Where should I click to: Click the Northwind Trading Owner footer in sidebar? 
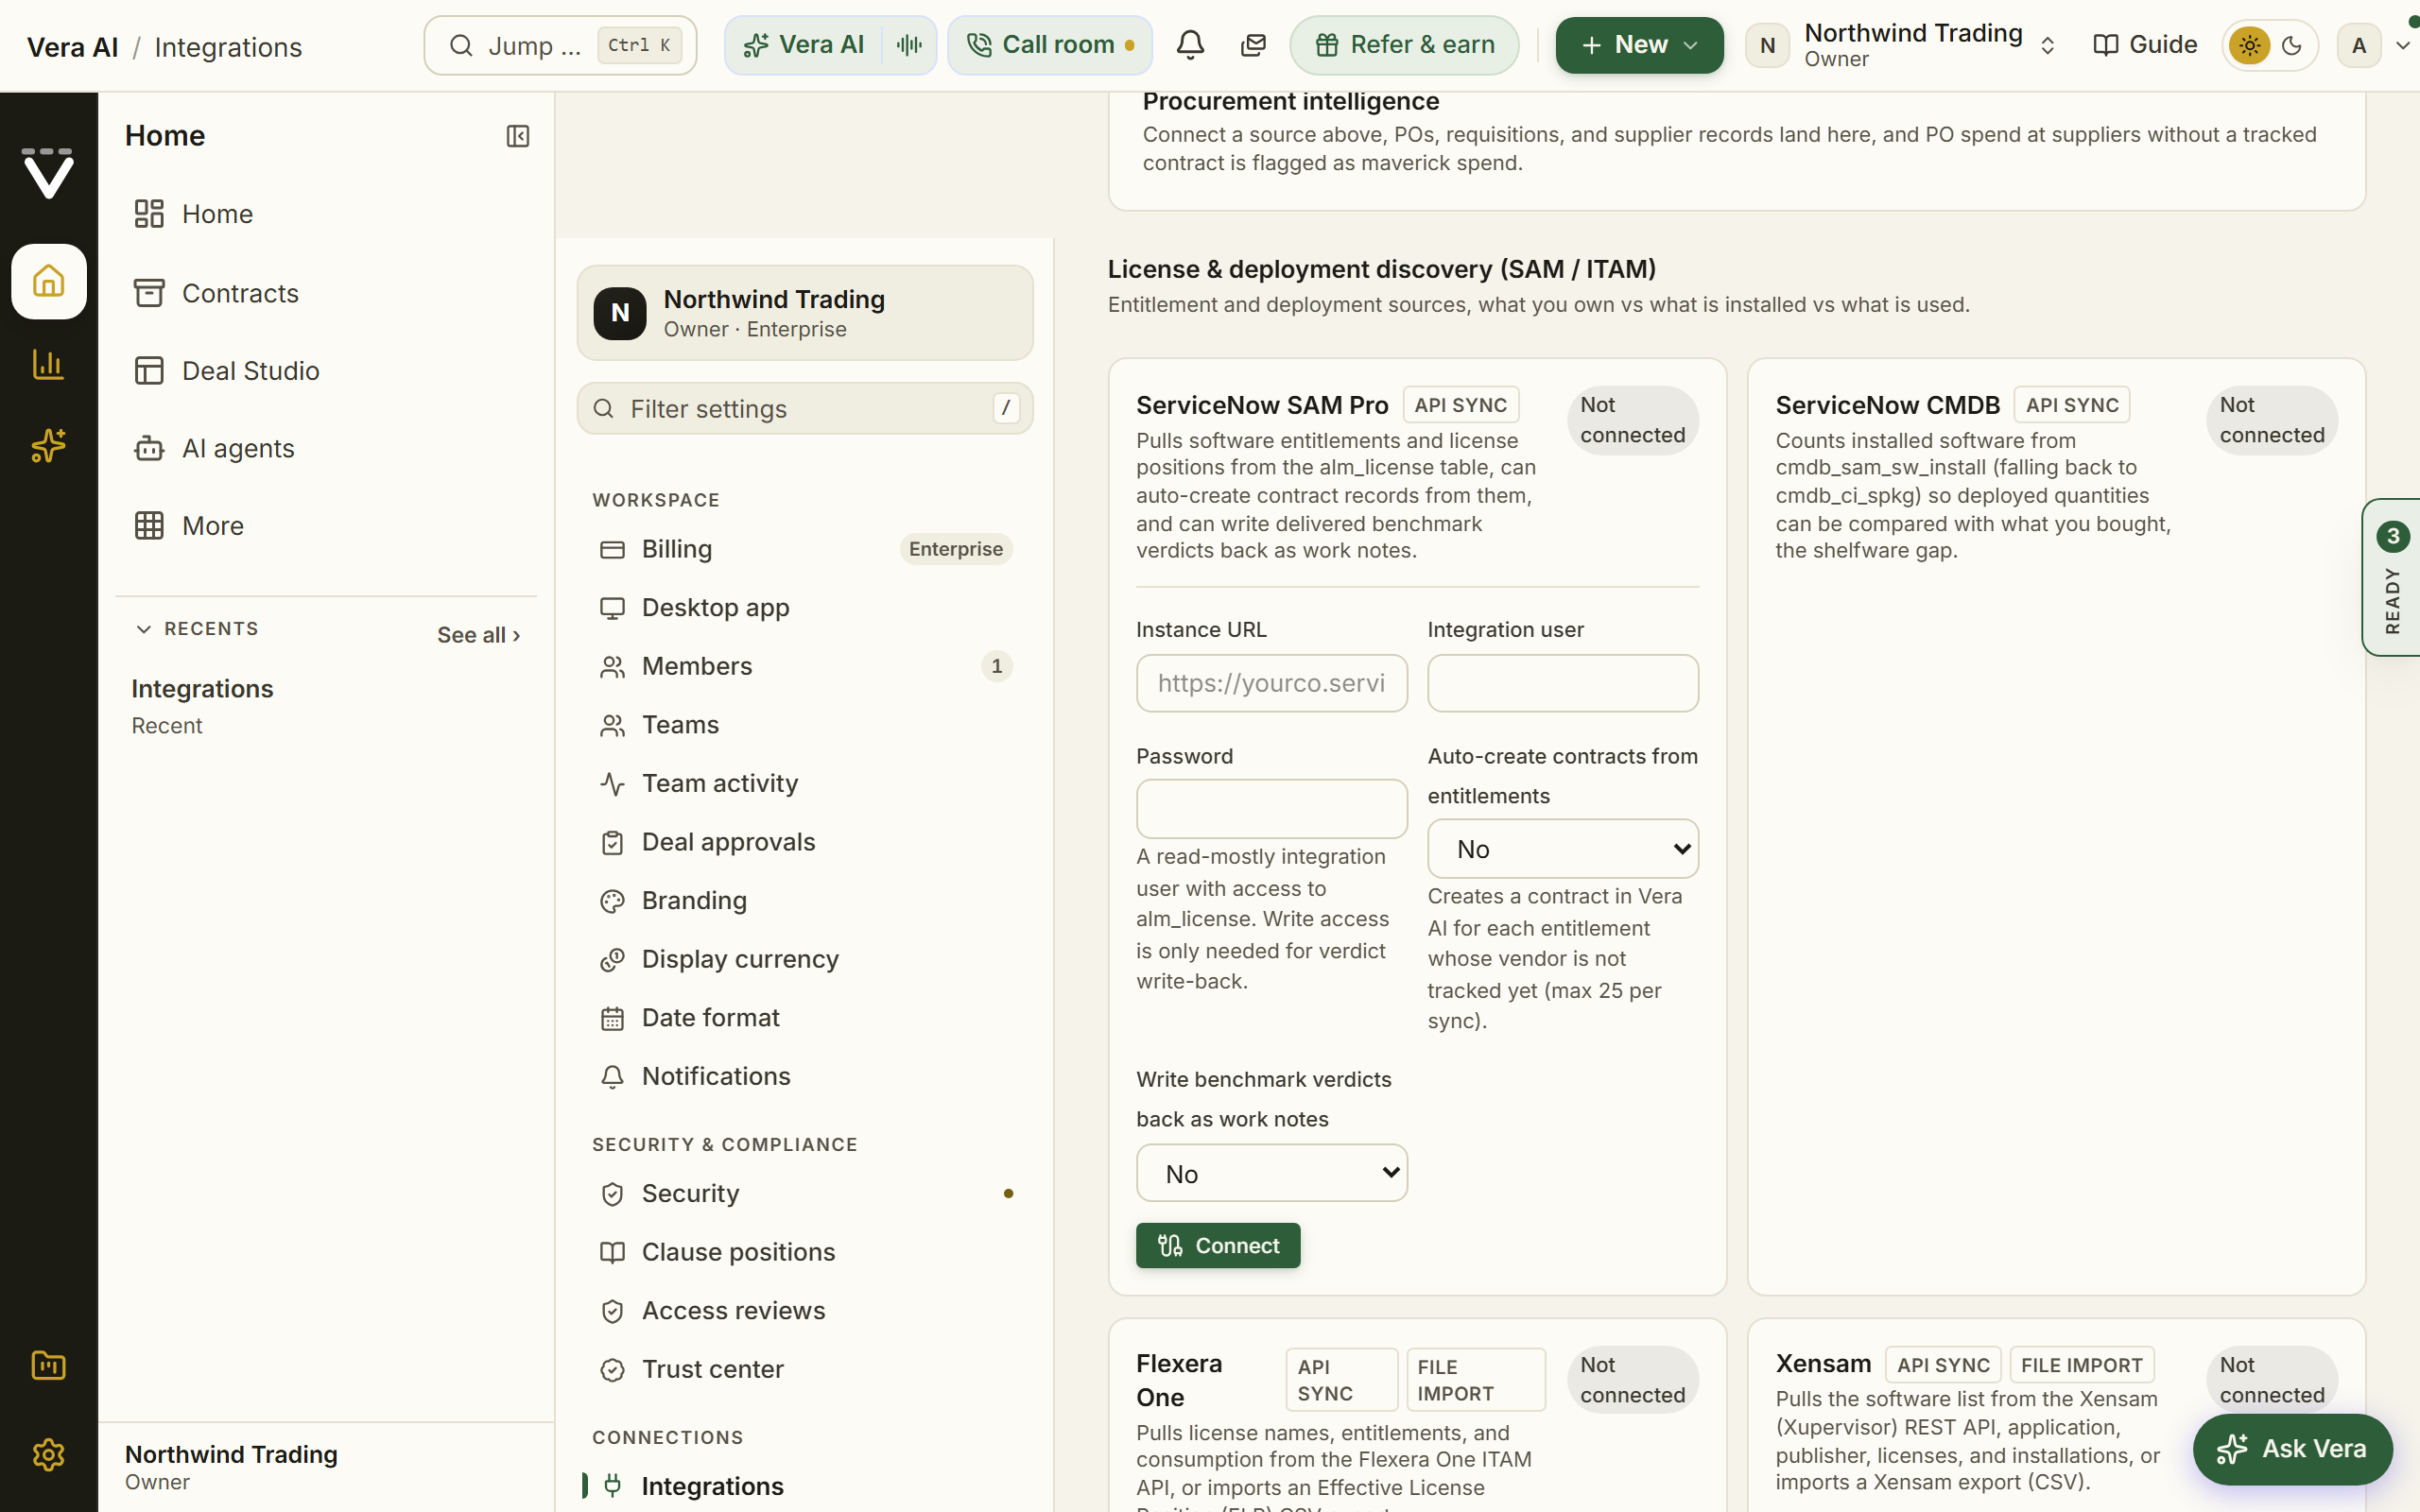pyautogui.click(x=326, y=1467)
